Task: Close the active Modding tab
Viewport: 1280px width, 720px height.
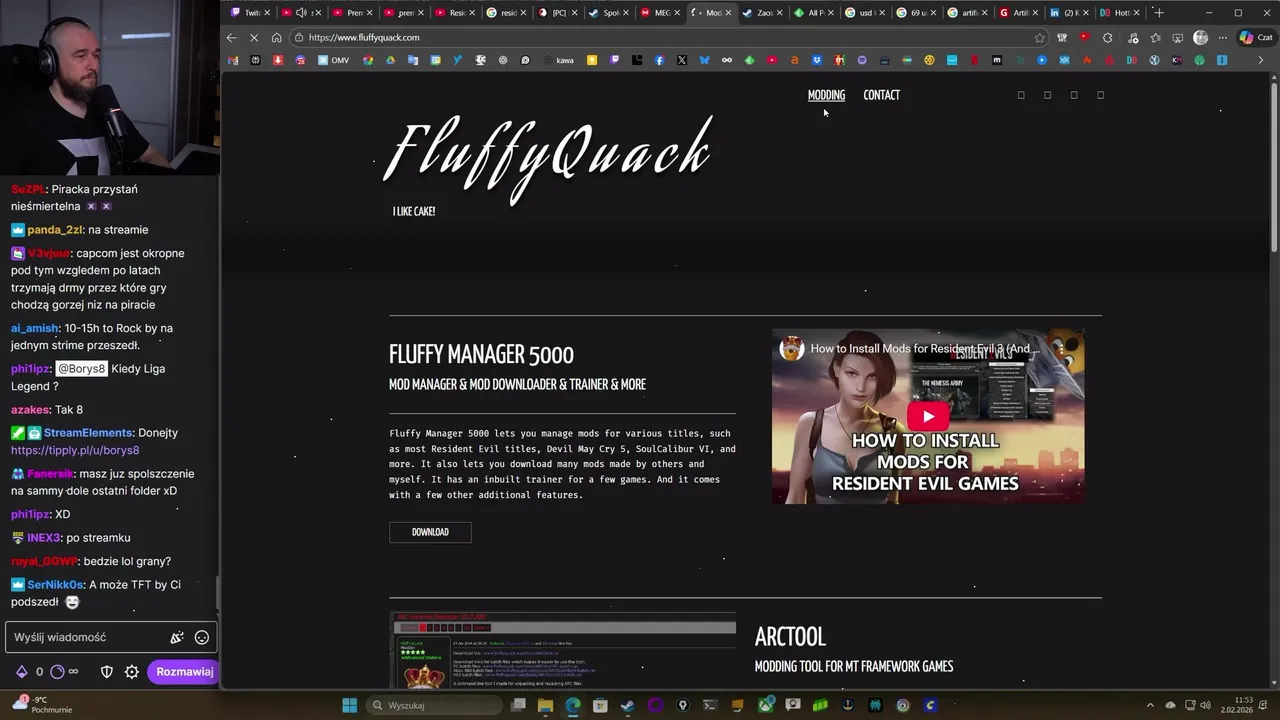Action: click(728, 13)
